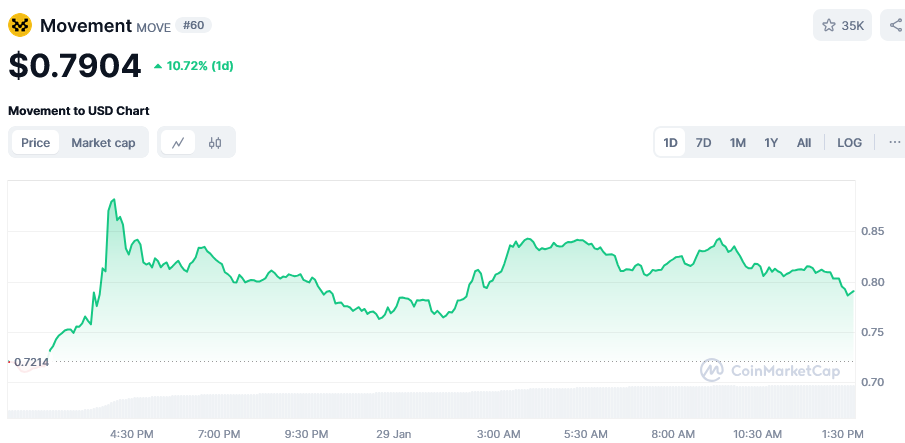Click the chart peak near 4:30 PM
905x443 pixels.
click(x=114, y=200)
